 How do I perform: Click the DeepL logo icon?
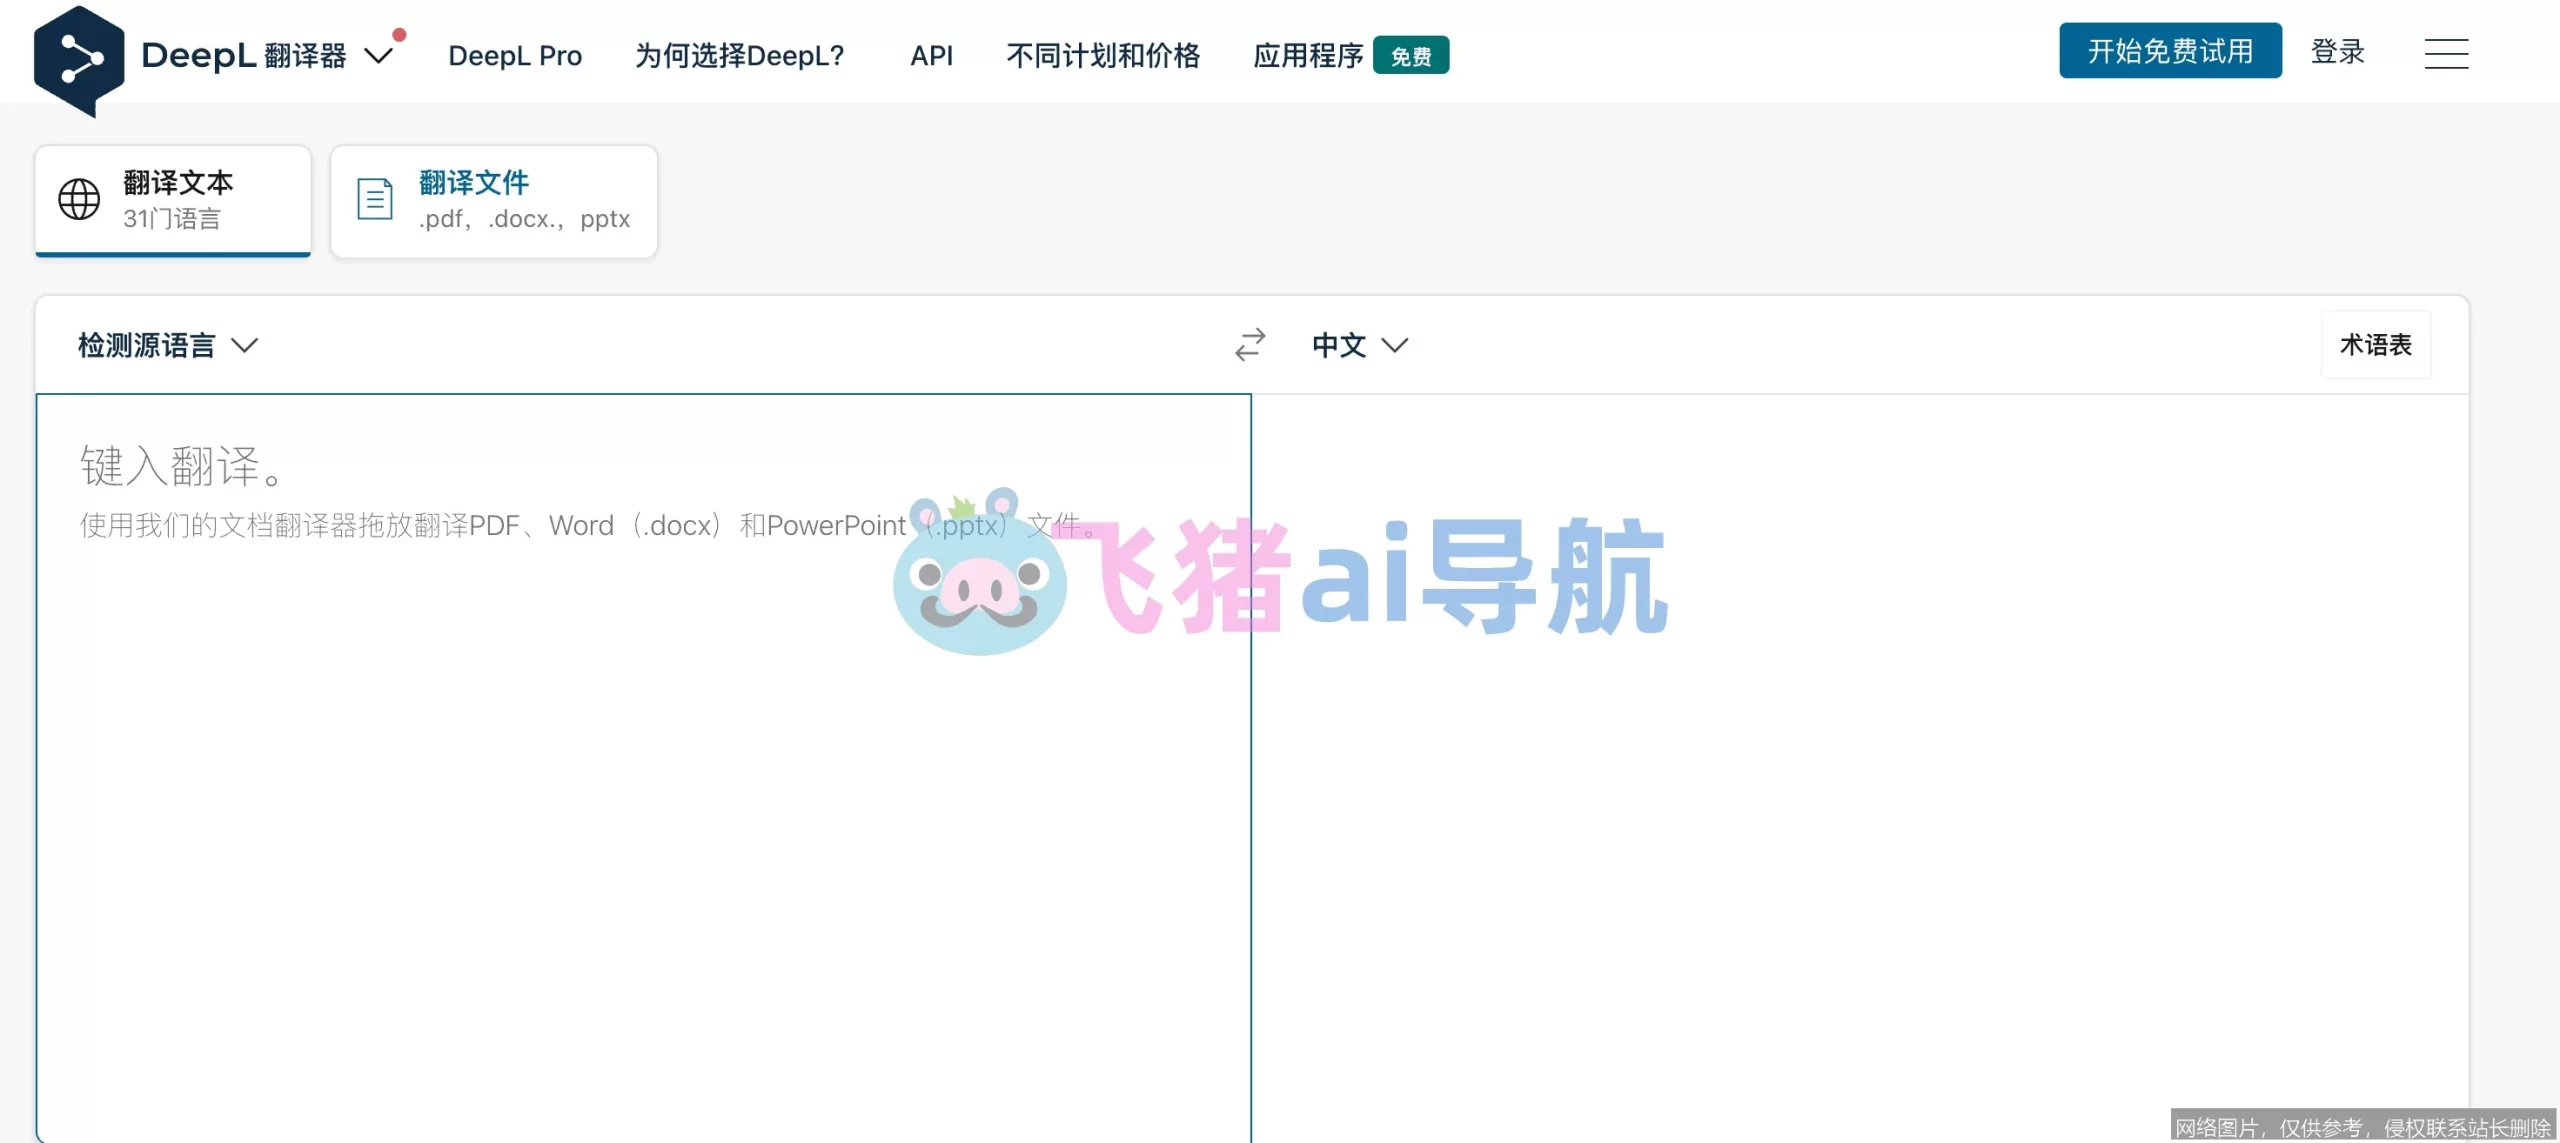pyautogui.click(x=79, y=60)
